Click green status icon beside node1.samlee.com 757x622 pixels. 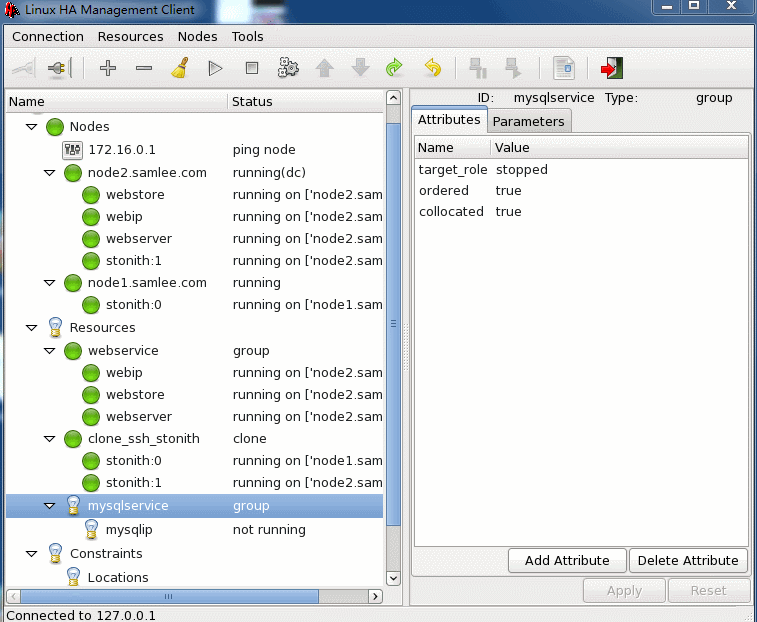(x=73, y=283)
